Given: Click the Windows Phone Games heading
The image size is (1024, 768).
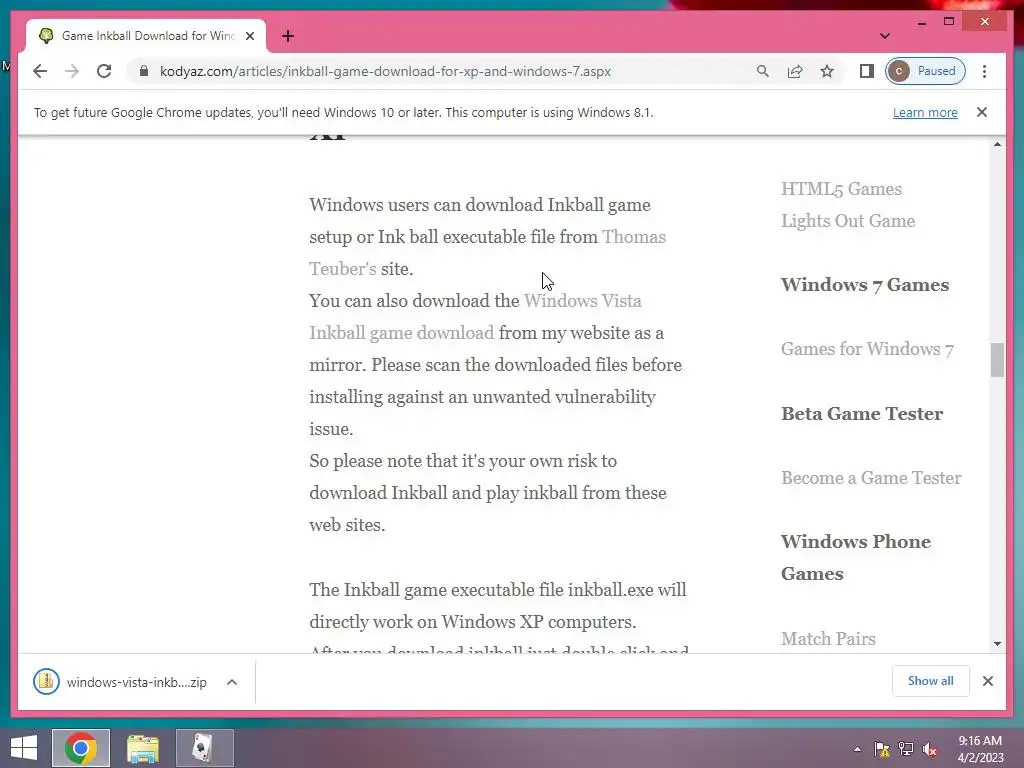Looking at the screenshot, I should 856,558.
